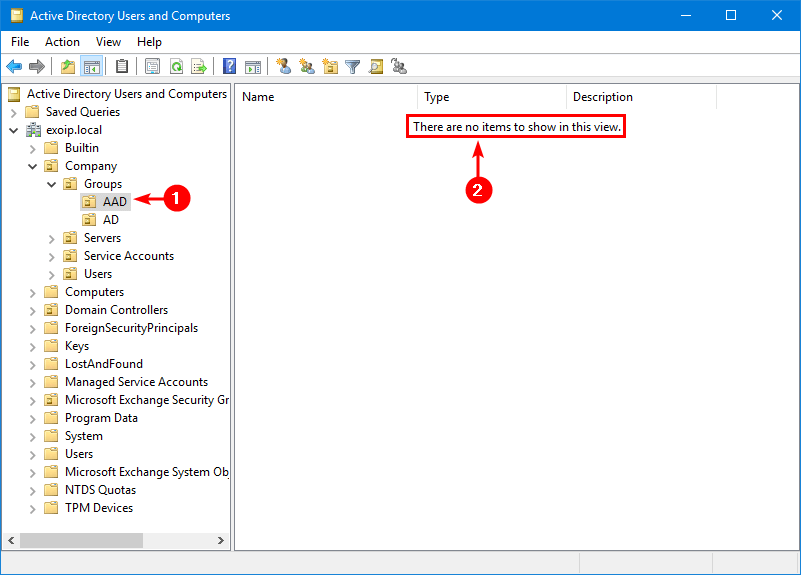
Task: Click the clipboard toolbar icon
Action: 122,66
